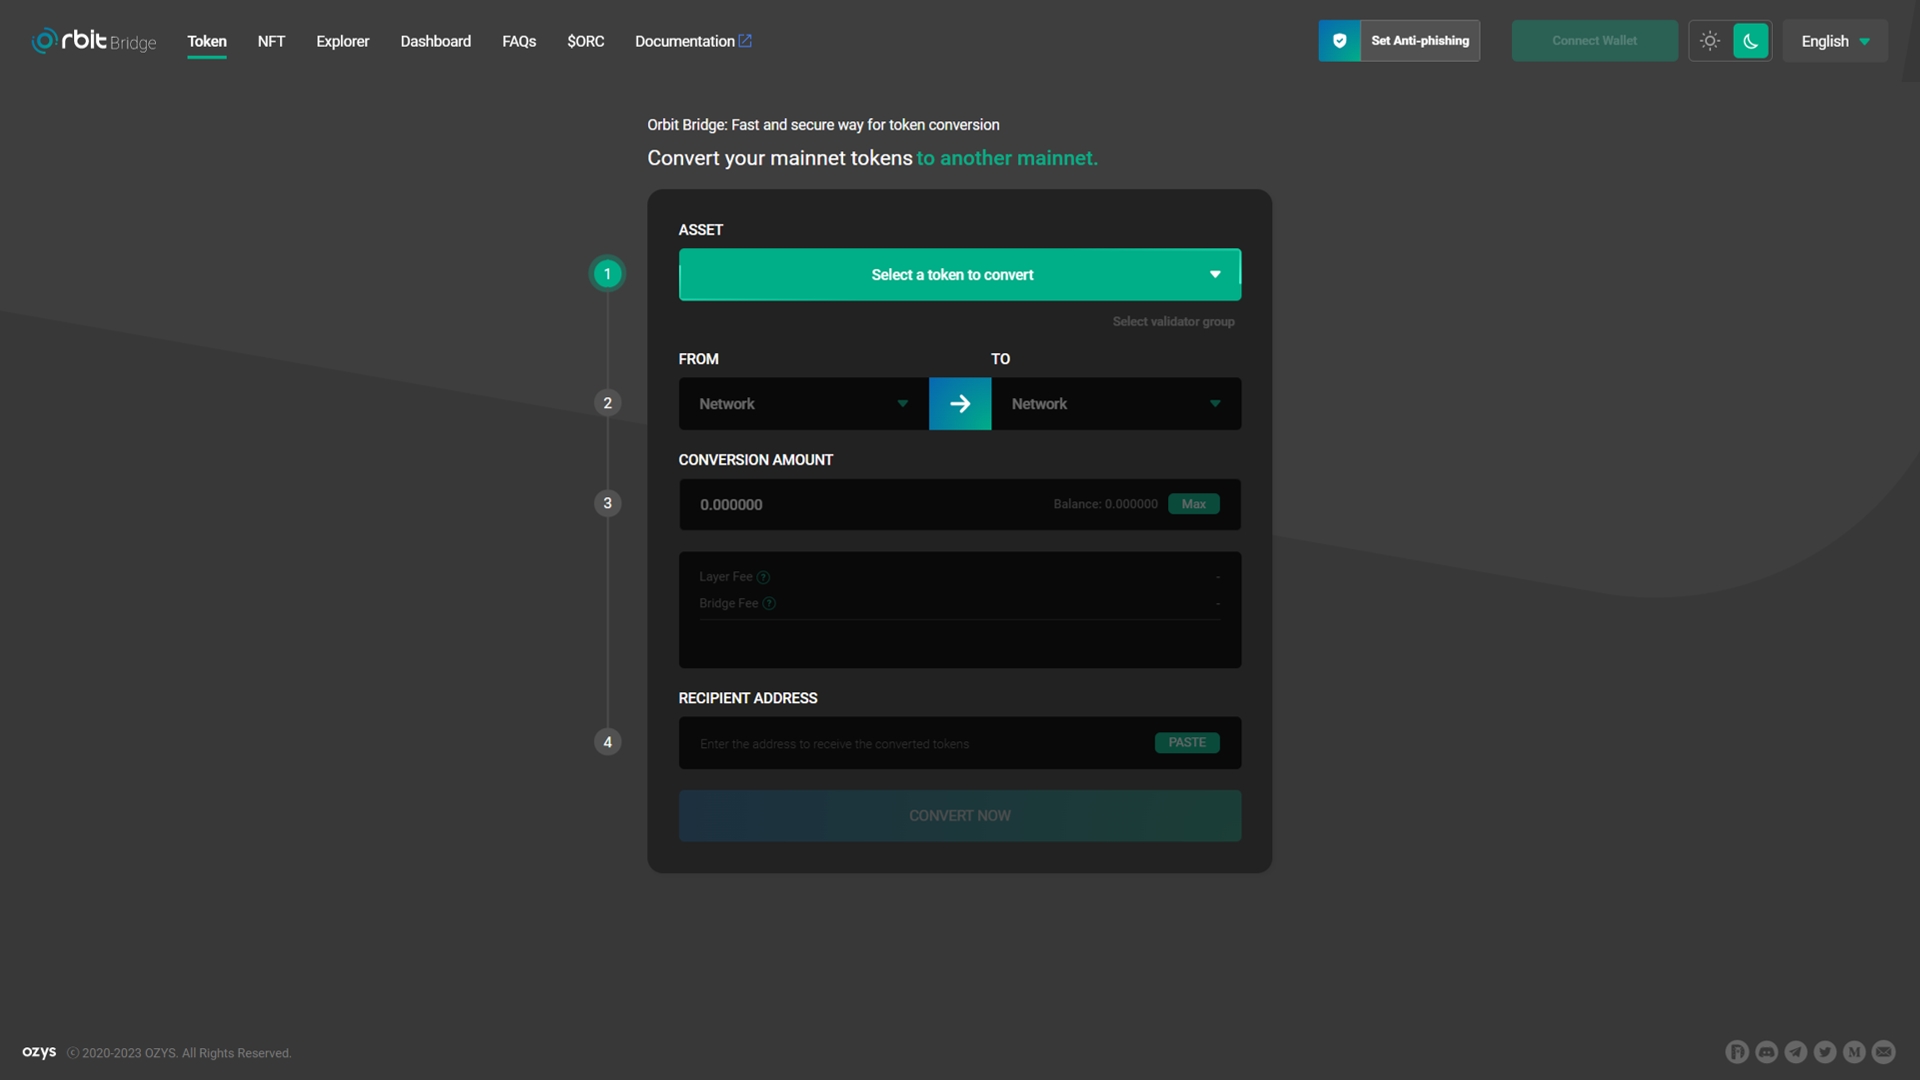Open the Medium blog icon
1920x1080 pixels.
pyautogui.click(x=1855, y=1052)
